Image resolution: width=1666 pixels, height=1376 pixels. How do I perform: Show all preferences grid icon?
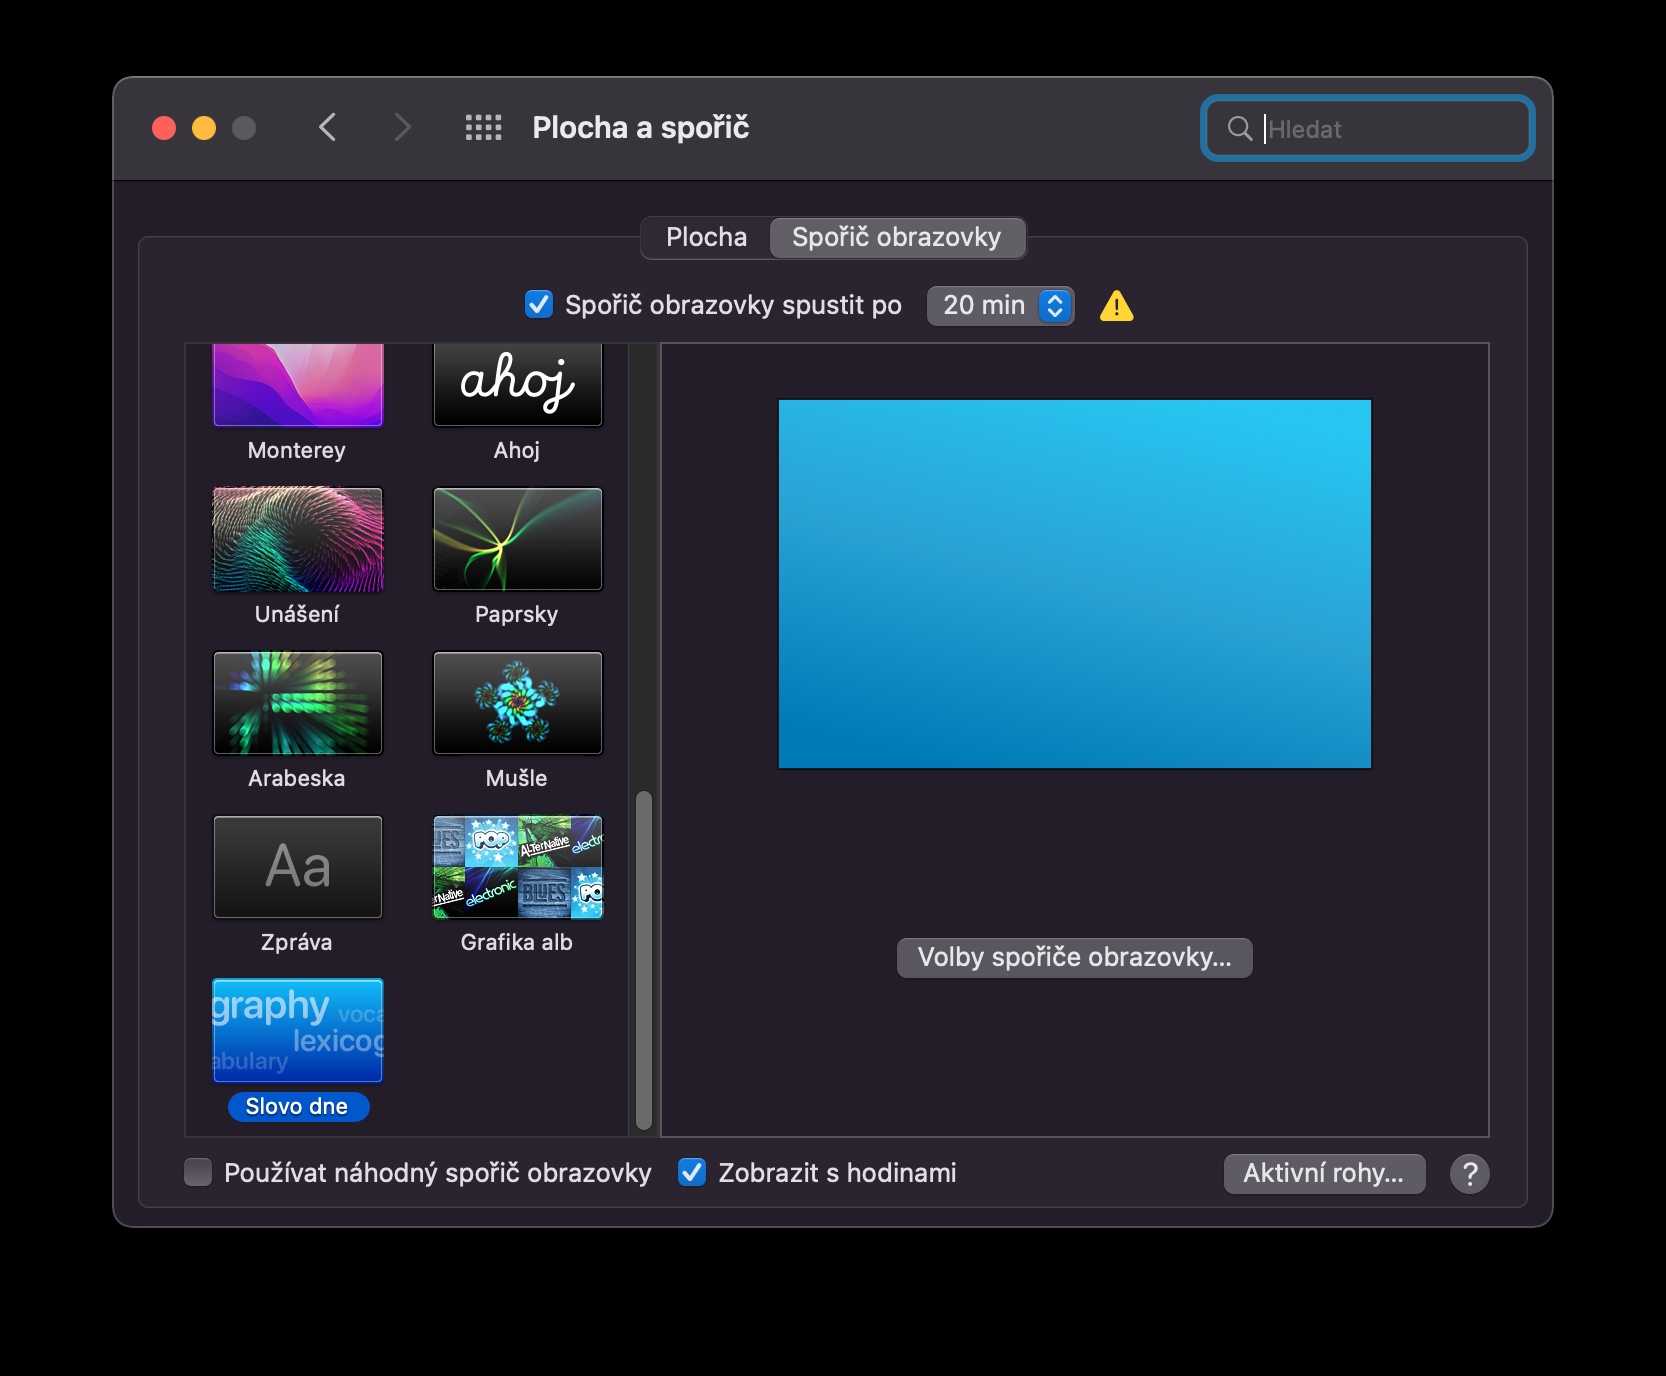pyautogui.click(x=483, y=128)
